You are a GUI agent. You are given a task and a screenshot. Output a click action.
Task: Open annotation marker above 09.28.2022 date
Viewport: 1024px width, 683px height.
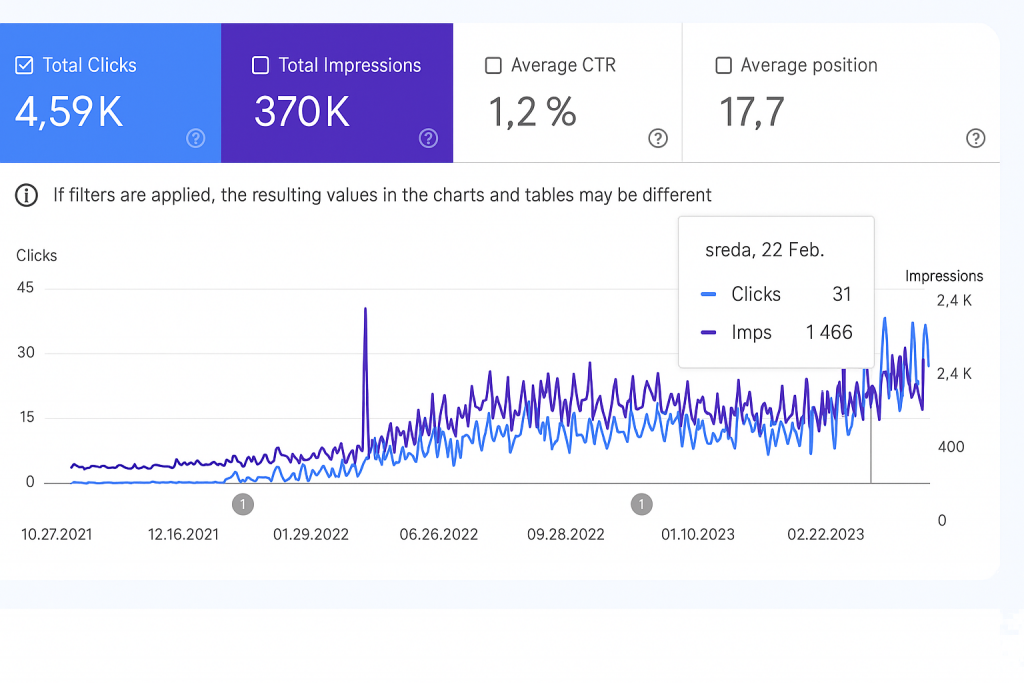click(x=642, y=504)
